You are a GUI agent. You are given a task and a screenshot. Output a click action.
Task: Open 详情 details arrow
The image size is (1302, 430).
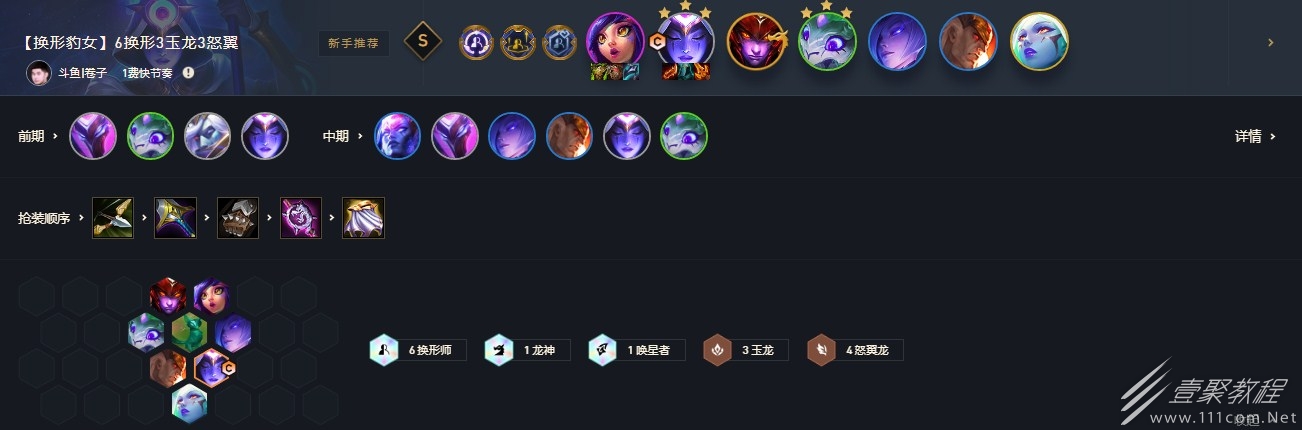tap(1255, 136)
